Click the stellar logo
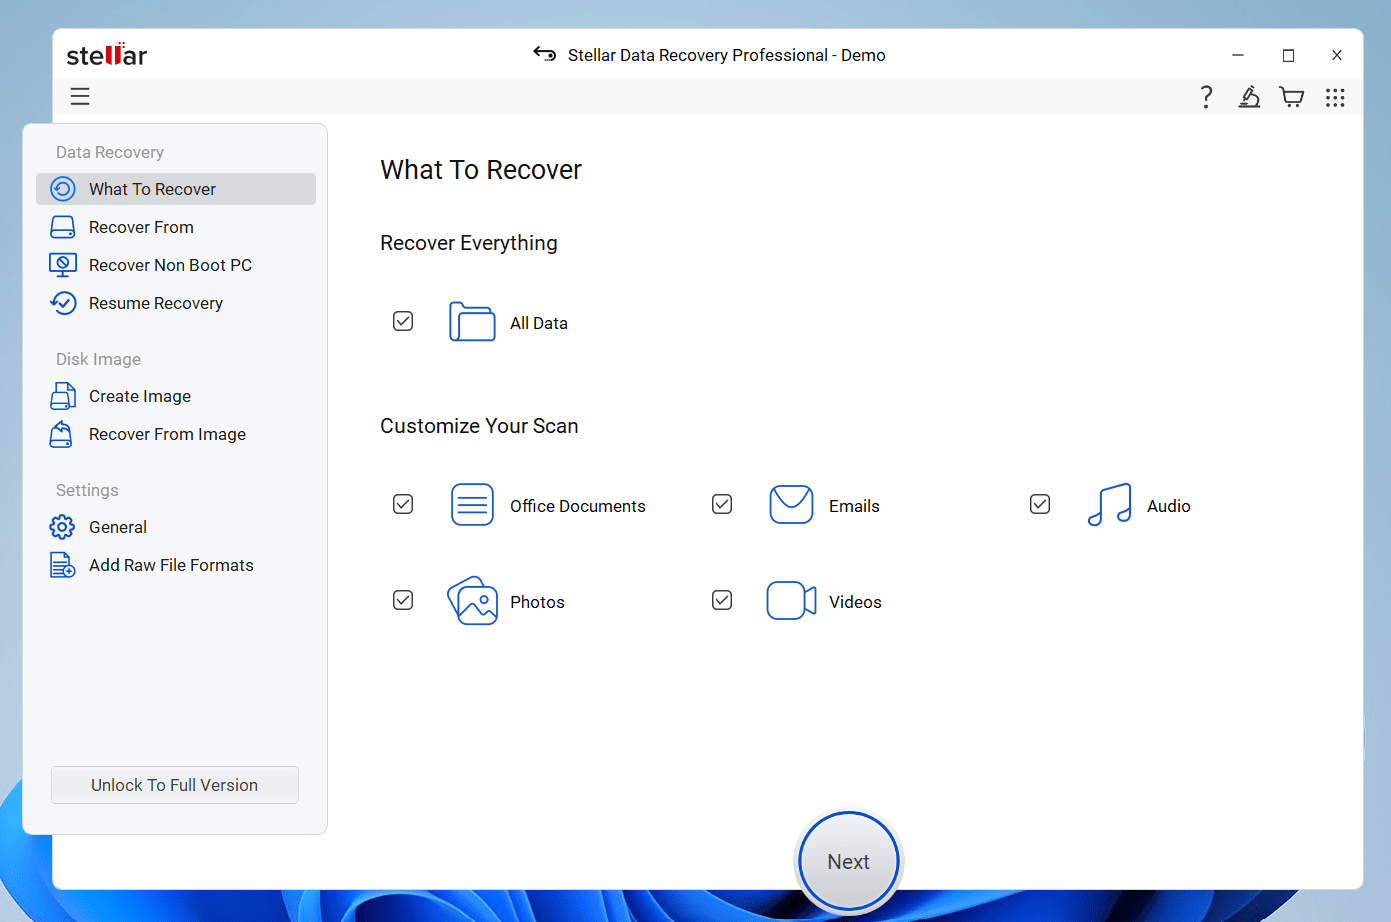 coord(107,54)
